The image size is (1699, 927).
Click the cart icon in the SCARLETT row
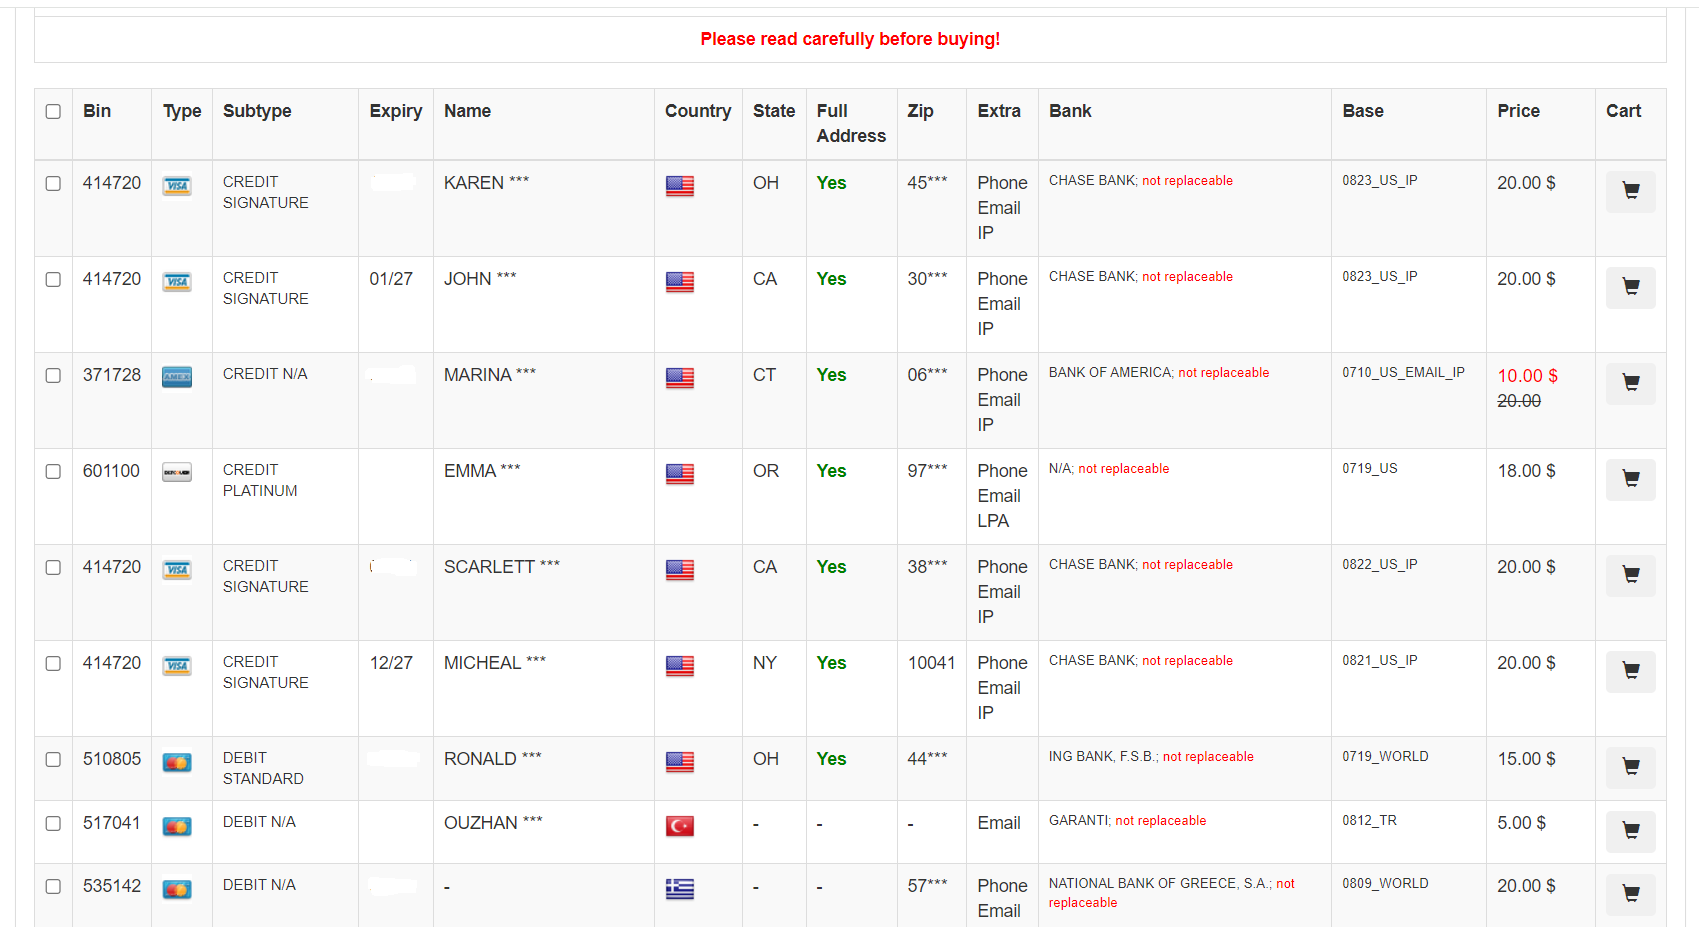point(1630,575)
